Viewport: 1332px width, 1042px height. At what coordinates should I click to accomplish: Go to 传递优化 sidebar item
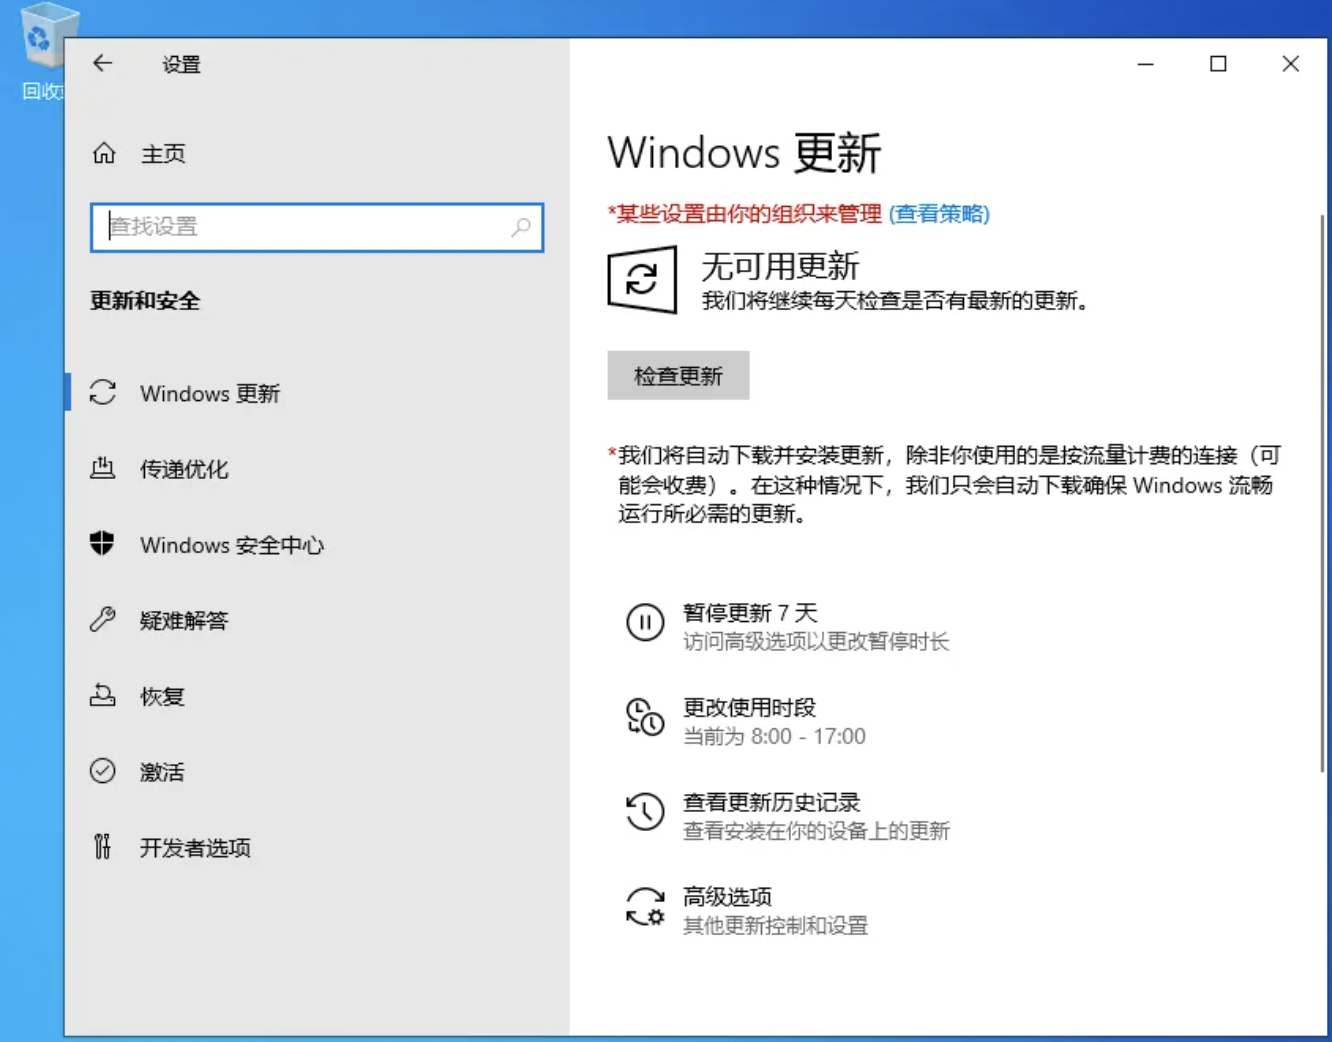317,469
